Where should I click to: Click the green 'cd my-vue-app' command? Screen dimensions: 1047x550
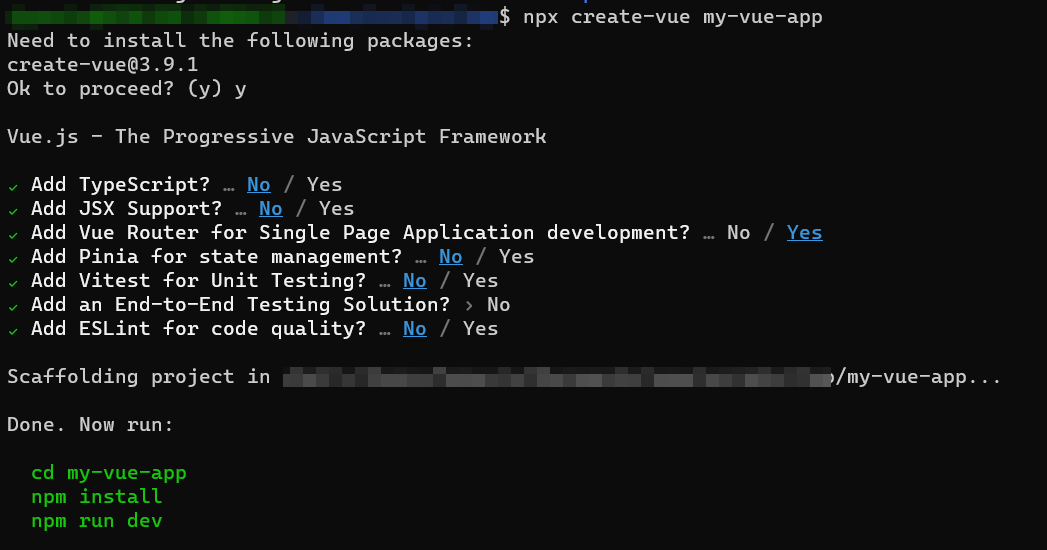[x=109, y=473]
